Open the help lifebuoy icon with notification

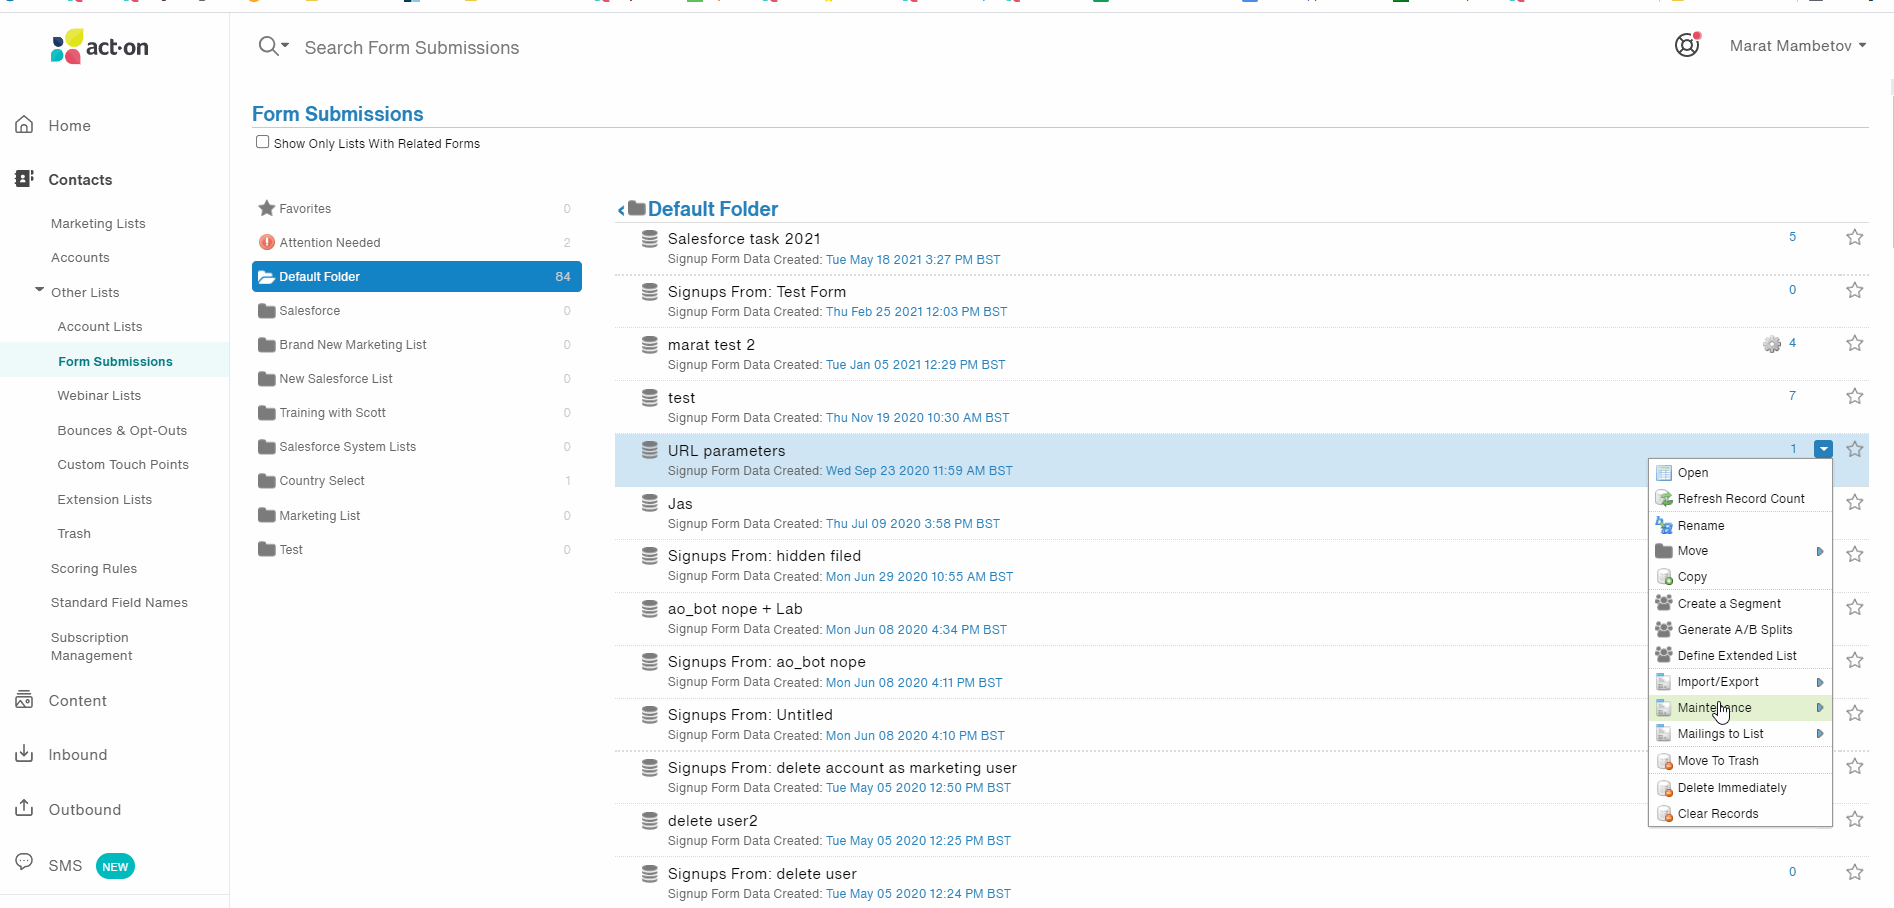click(1687, 45)
